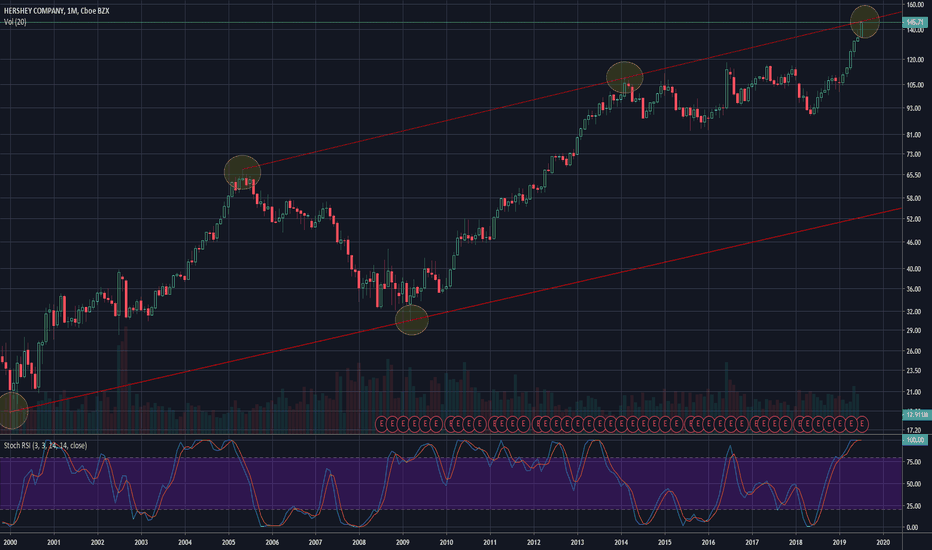Click the 2009 year label on time axis
932x550 pixels.
pos(403,542)
